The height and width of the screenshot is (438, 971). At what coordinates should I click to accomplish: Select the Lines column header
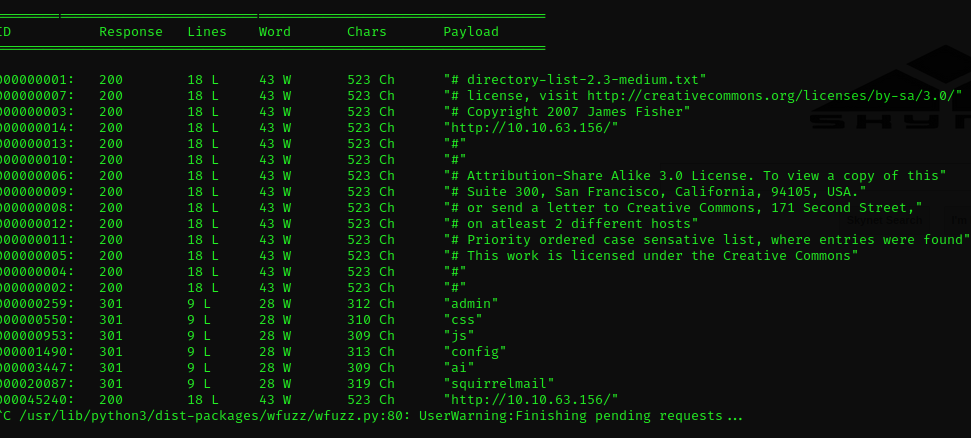tap(207, 32)
